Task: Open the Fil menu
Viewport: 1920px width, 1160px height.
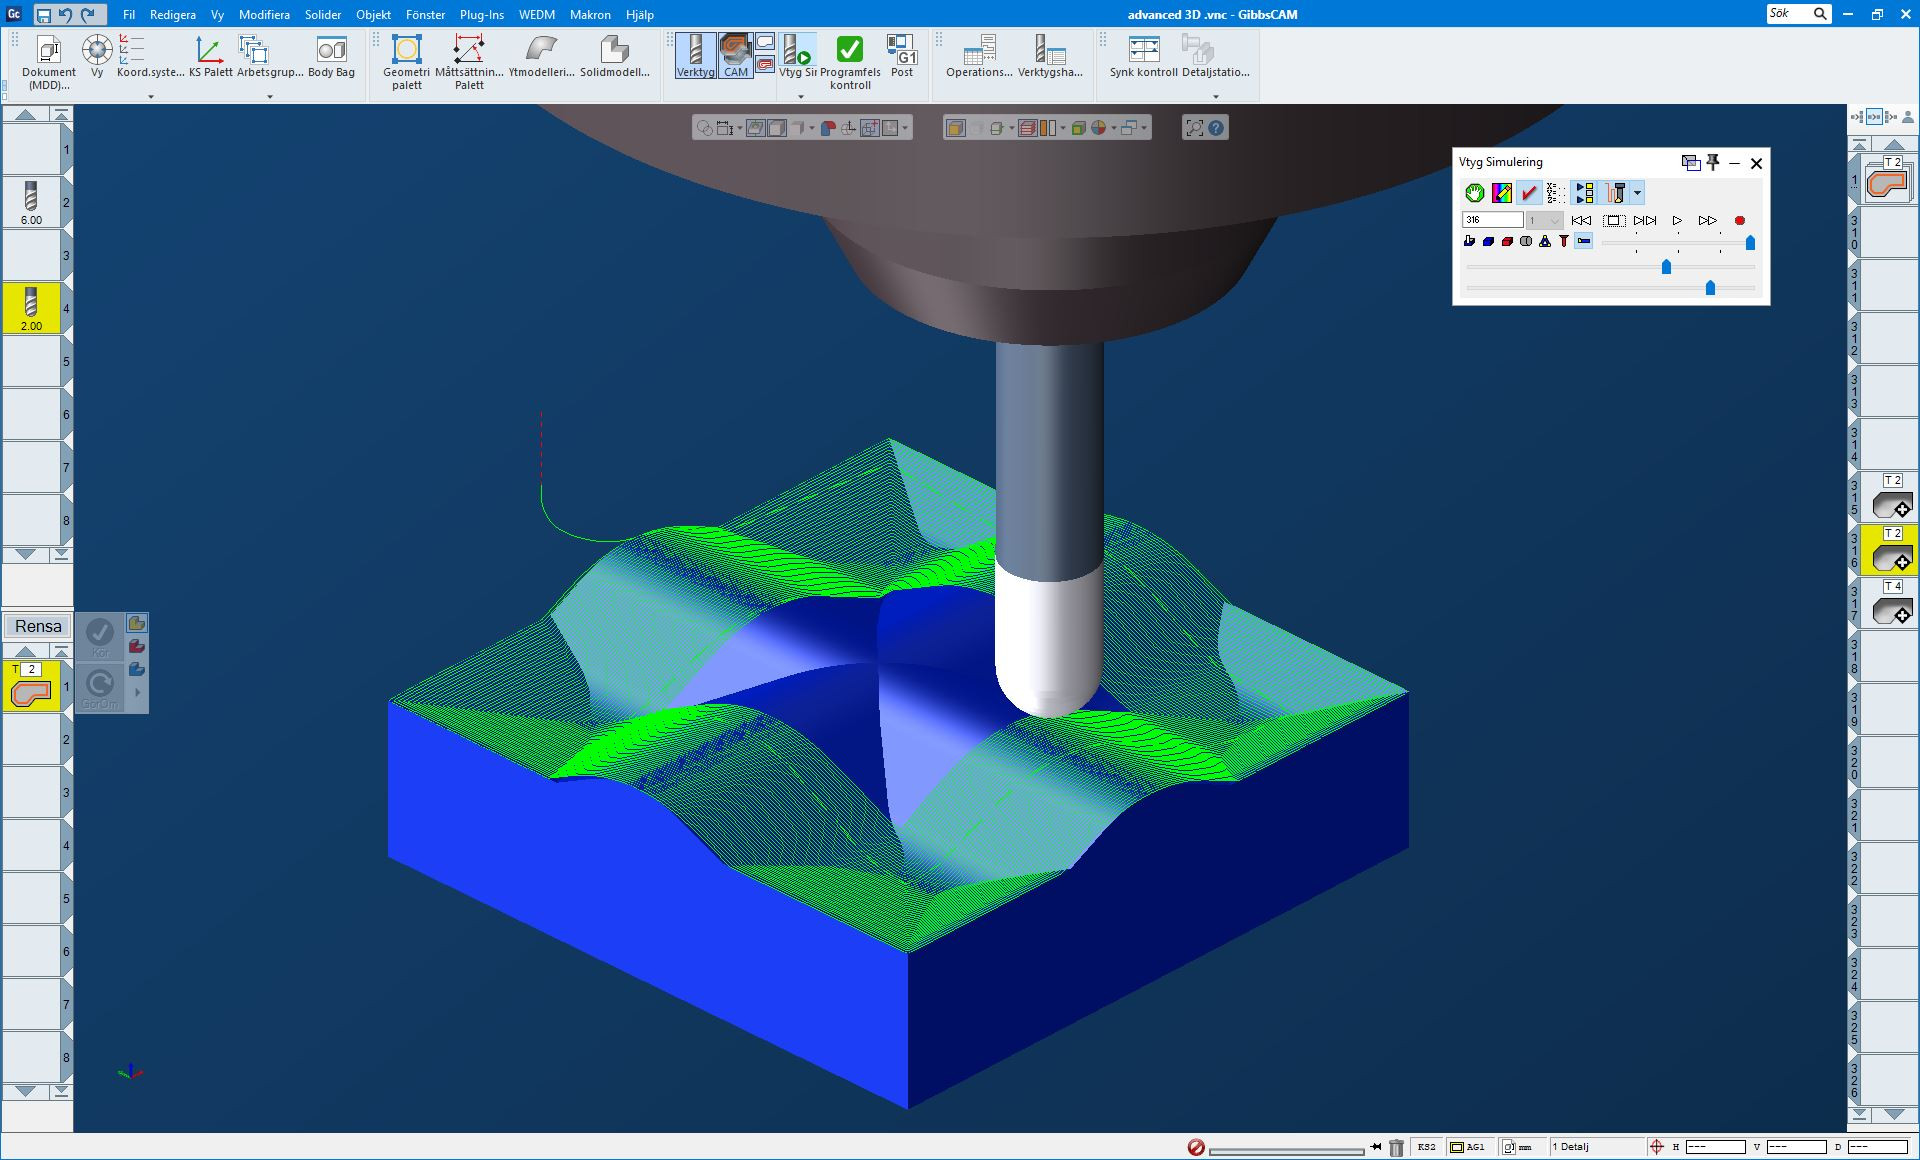Action: tap(129, 15)
